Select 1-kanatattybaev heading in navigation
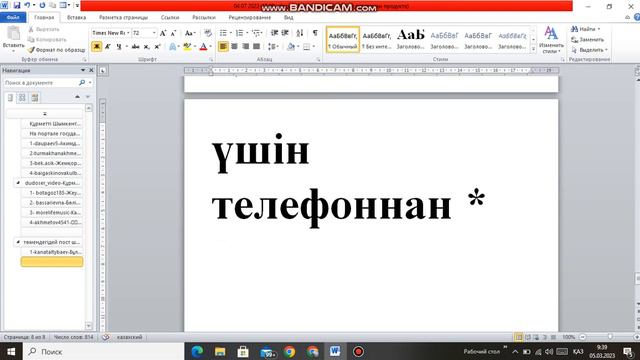Viewport: 640px width, 360px height. point(52,252)
